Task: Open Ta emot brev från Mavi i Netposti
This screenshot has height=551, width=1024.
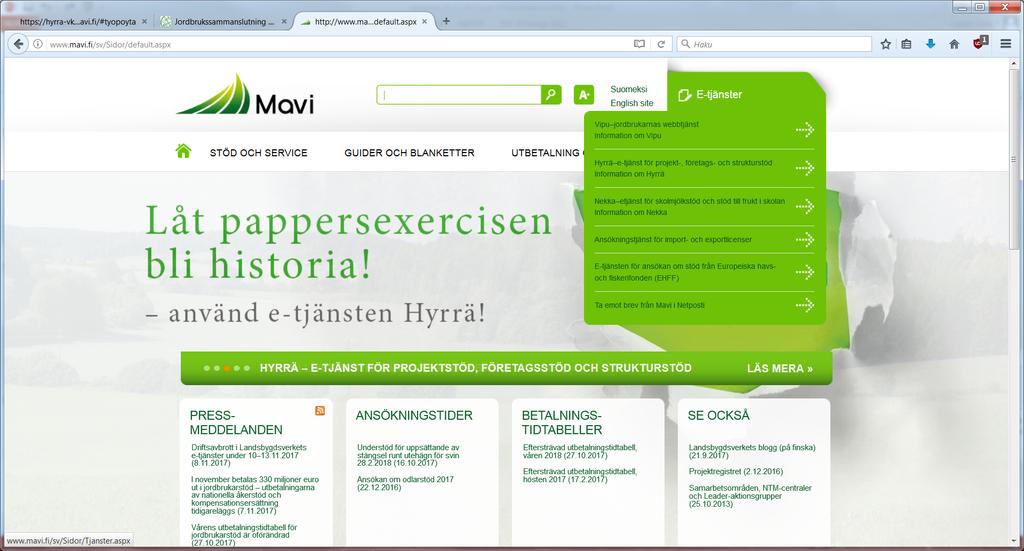Action: [649, 305]
